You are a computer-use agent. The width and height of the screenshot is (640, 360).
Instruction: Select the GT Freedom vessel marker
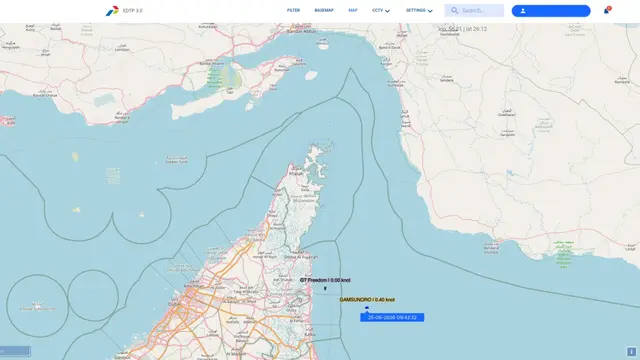(x=325, y=289)
